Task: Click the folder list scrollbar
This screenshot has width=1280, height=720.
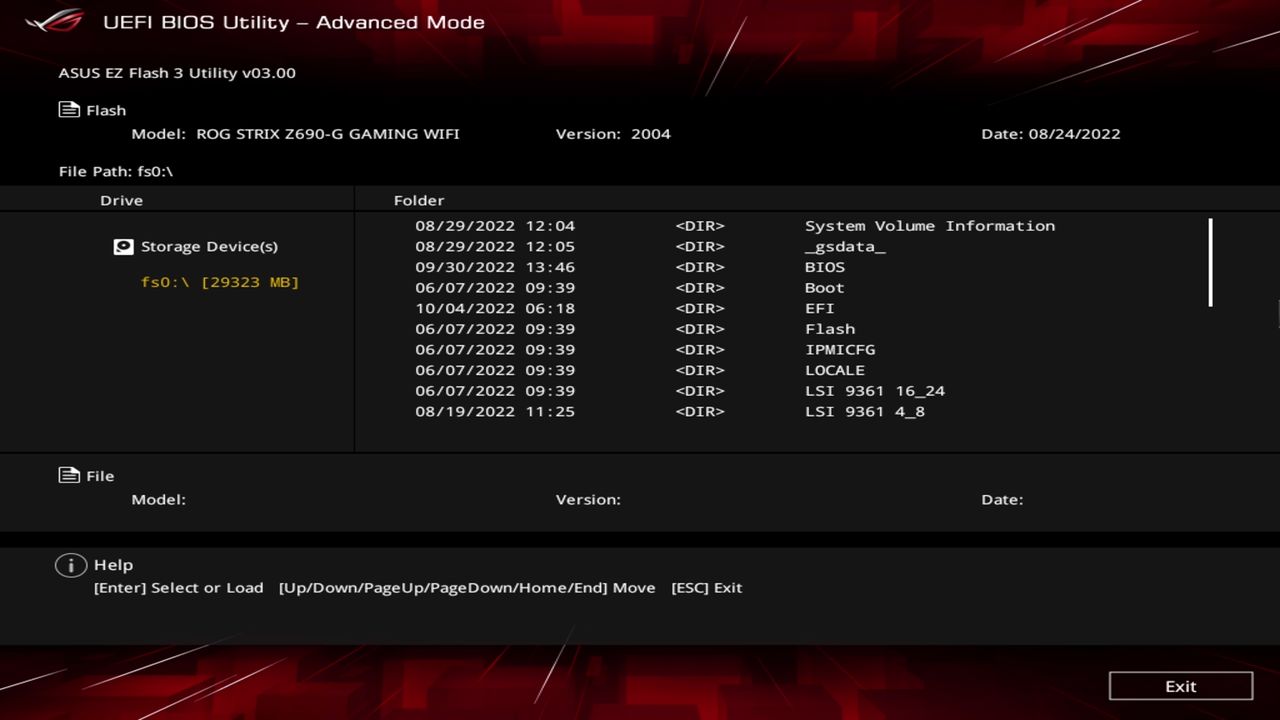Action: click(x=1210, y=262)
